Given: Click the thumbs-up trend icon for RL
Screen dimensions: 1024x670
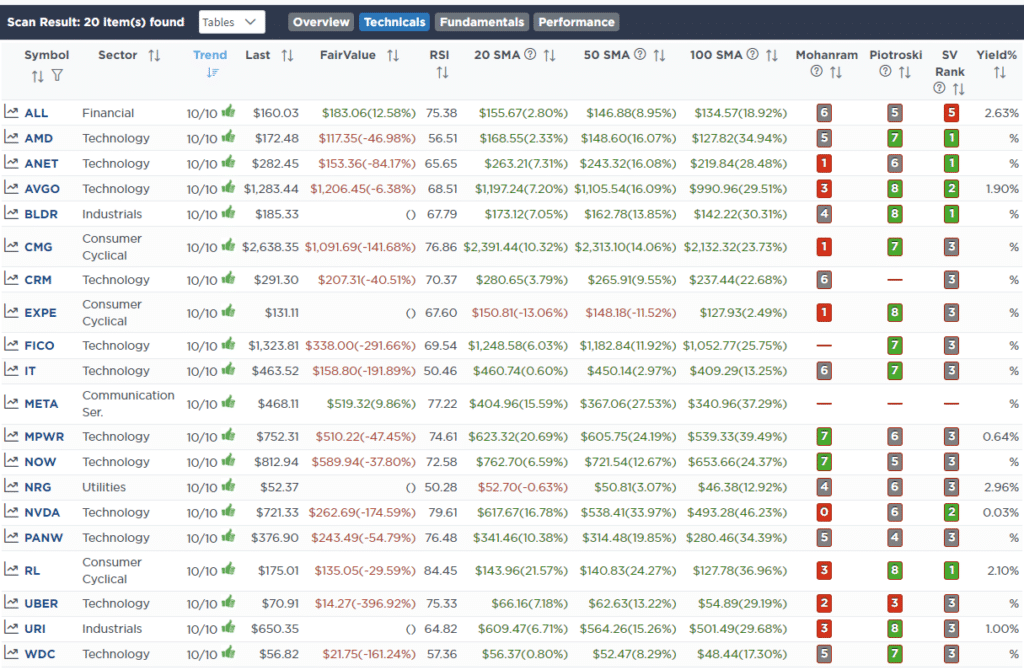Looking at the screenshot, I should coord(228,569).
